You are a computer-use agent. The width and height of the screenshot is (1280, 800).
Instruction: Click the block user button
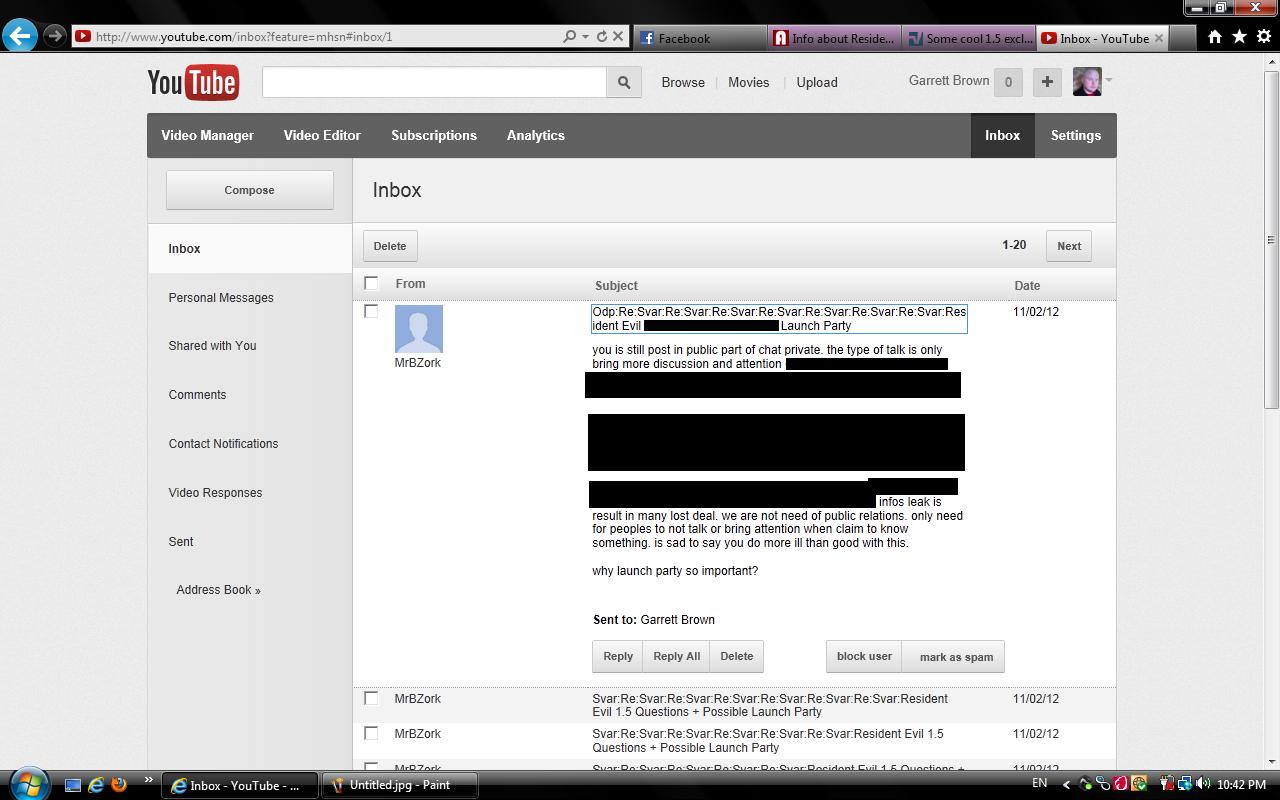click(864, 656)
